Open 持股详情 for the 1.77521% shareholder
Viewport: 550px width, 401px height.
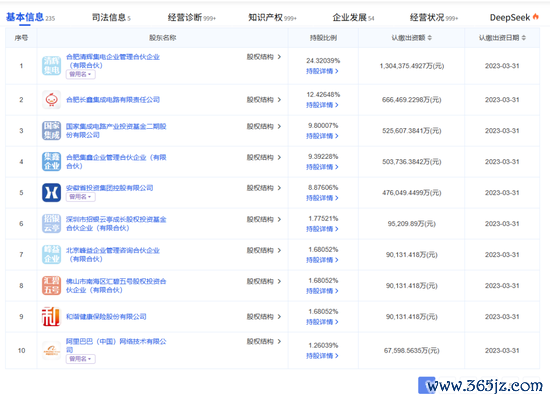(322, 229)
